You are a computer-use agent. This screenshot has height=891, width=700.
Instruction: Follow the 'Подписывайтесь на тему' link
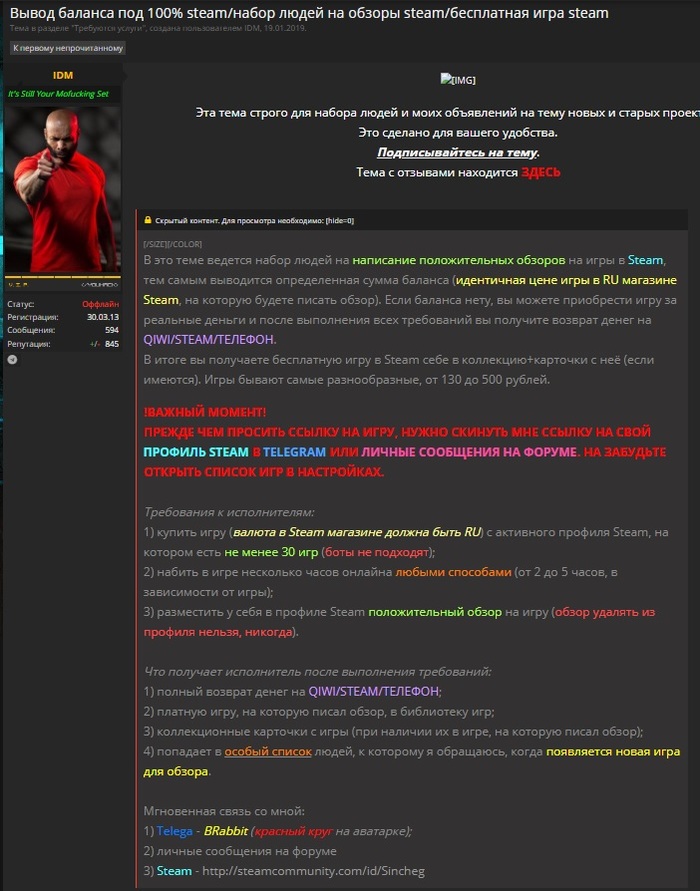tap(457, 152)
